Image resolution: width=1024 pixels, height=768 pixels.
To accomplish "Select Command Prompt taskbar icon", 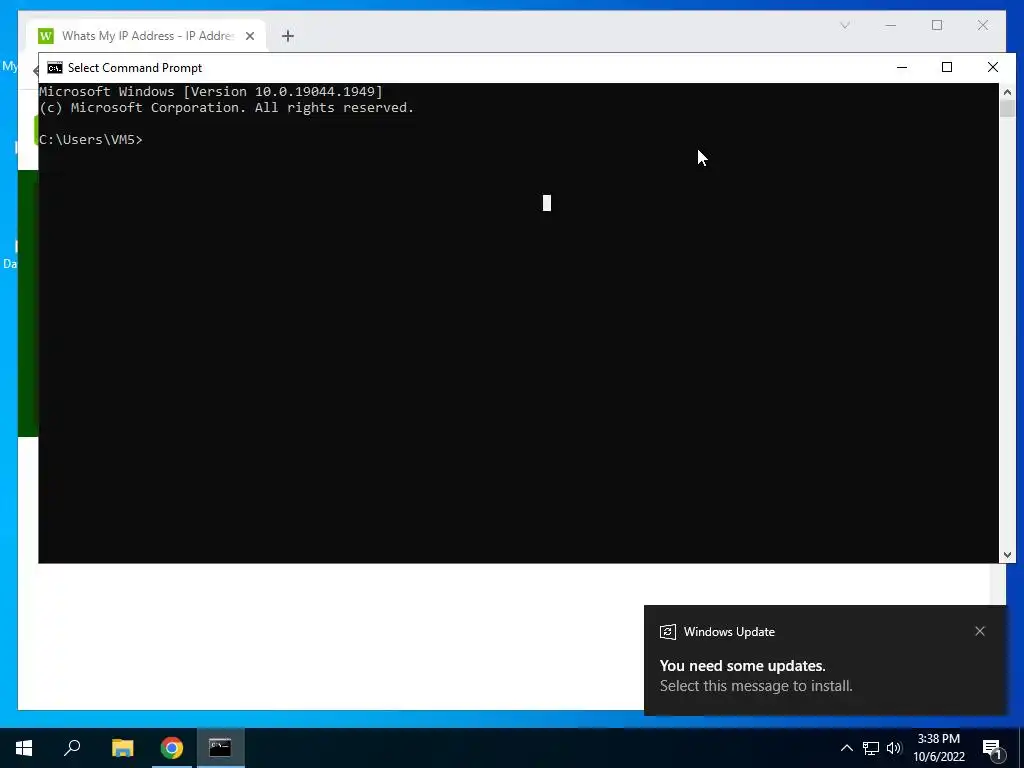I will 220,748.
